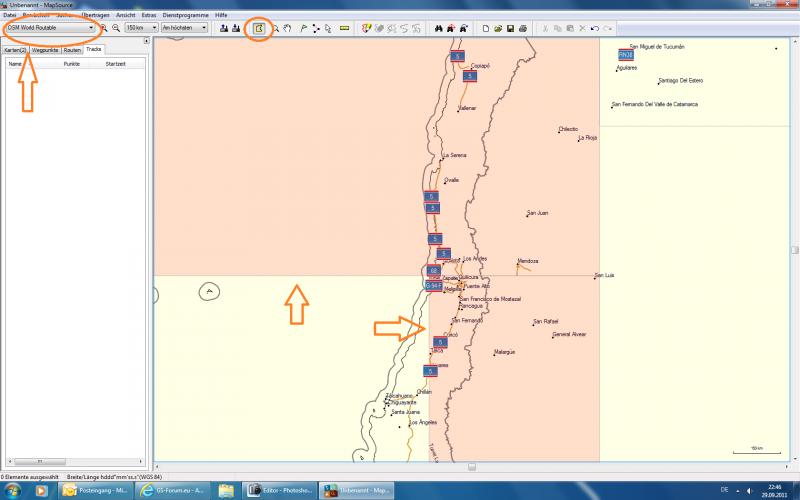Select the Measure distance ruler tool
Viewport: 800px width, 500px height.
point(344,28)
